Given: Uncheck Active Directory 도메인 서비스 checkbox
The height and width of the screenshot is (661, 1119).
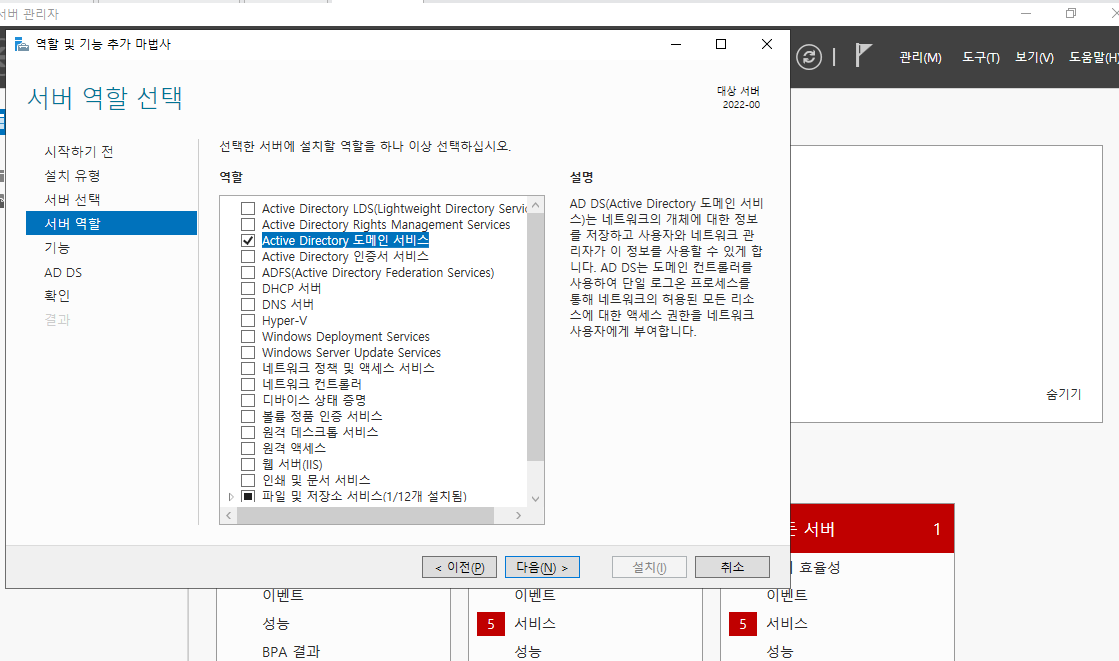Looking at the screenshot, I should (x=248, y=241).
